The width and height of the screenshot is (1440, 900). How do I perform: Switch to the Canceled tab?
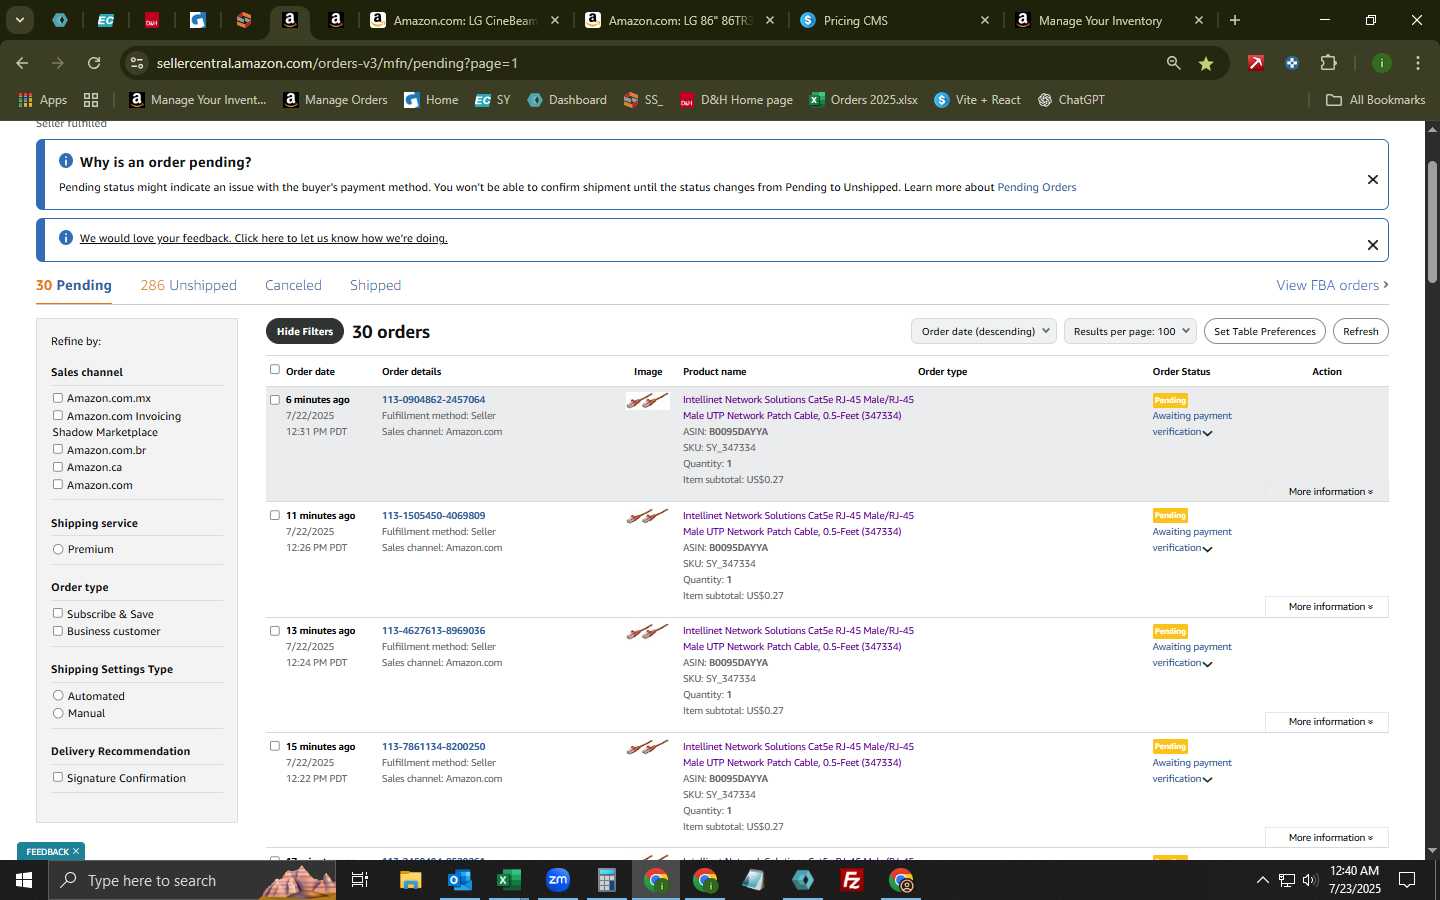point(293,285)
